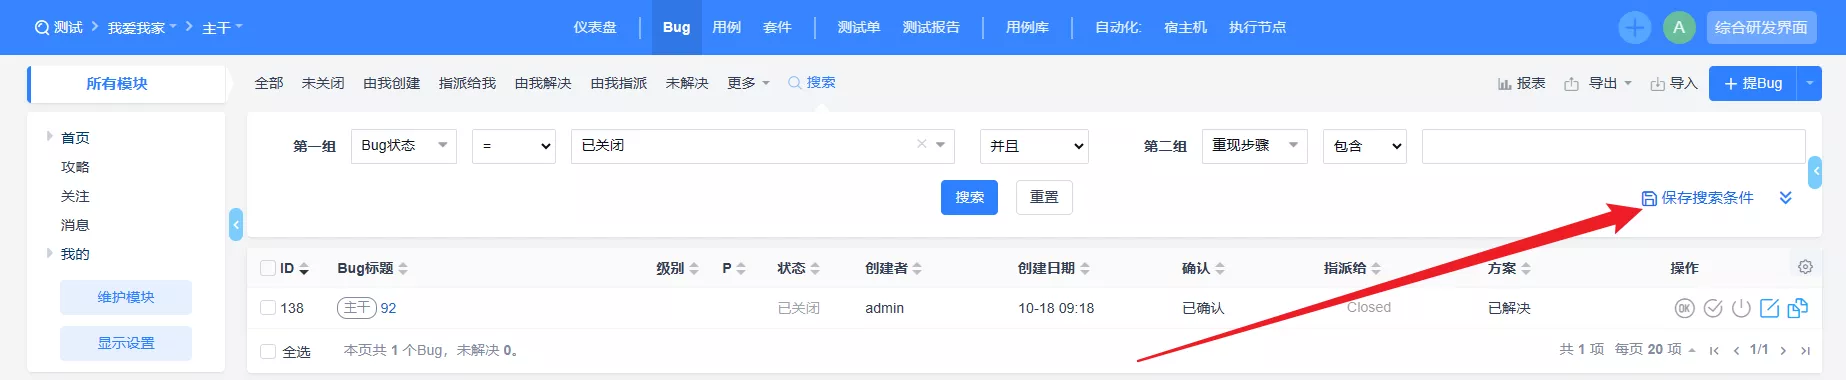The image size is (1846, 380).
Task: Click the copy icon for bug 138
Action: [1797, 308]
